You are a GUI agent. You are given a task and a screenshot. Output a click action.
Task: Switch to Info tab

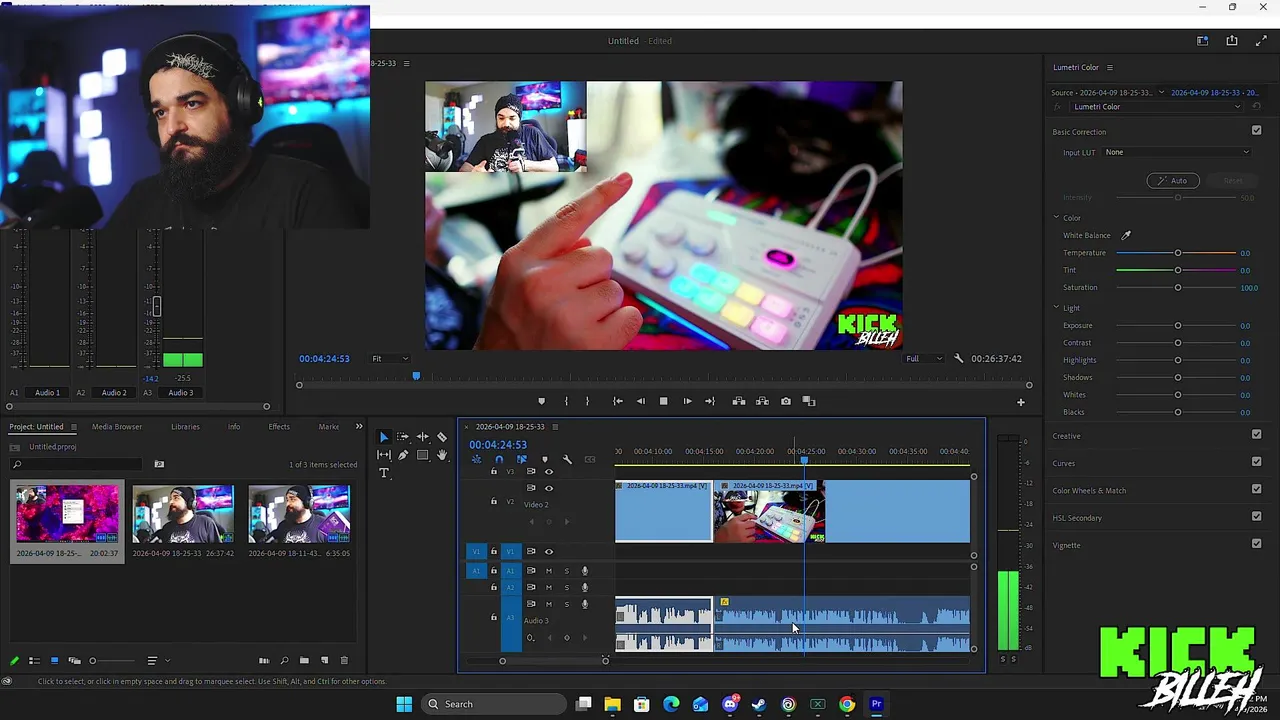(x=234, y=427)
